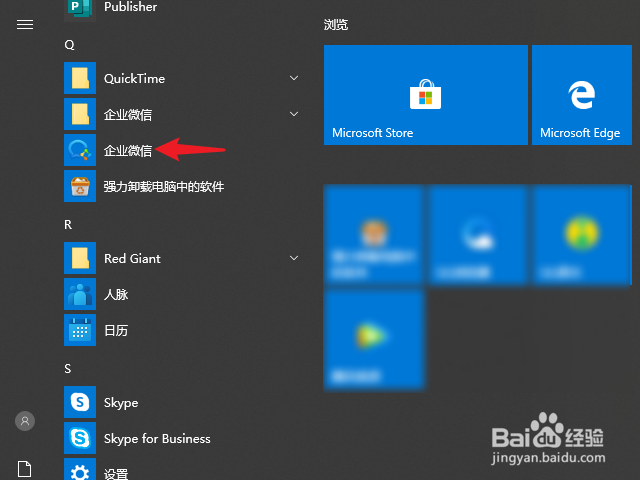This screenshot has width=640, height=480.
Task: Open the 日历 calendar icon
Action: point(80,330)
